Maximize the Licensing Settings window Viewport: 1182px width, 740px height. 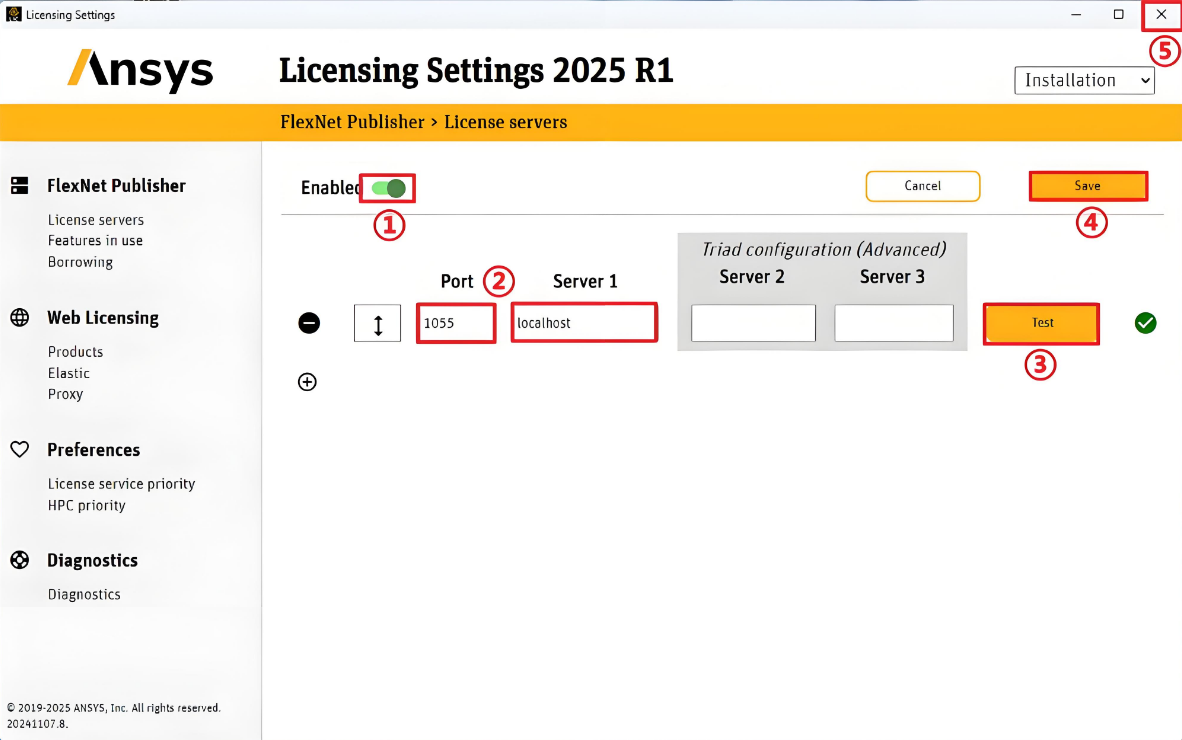pyautogui.click(x=1119, y=14)
